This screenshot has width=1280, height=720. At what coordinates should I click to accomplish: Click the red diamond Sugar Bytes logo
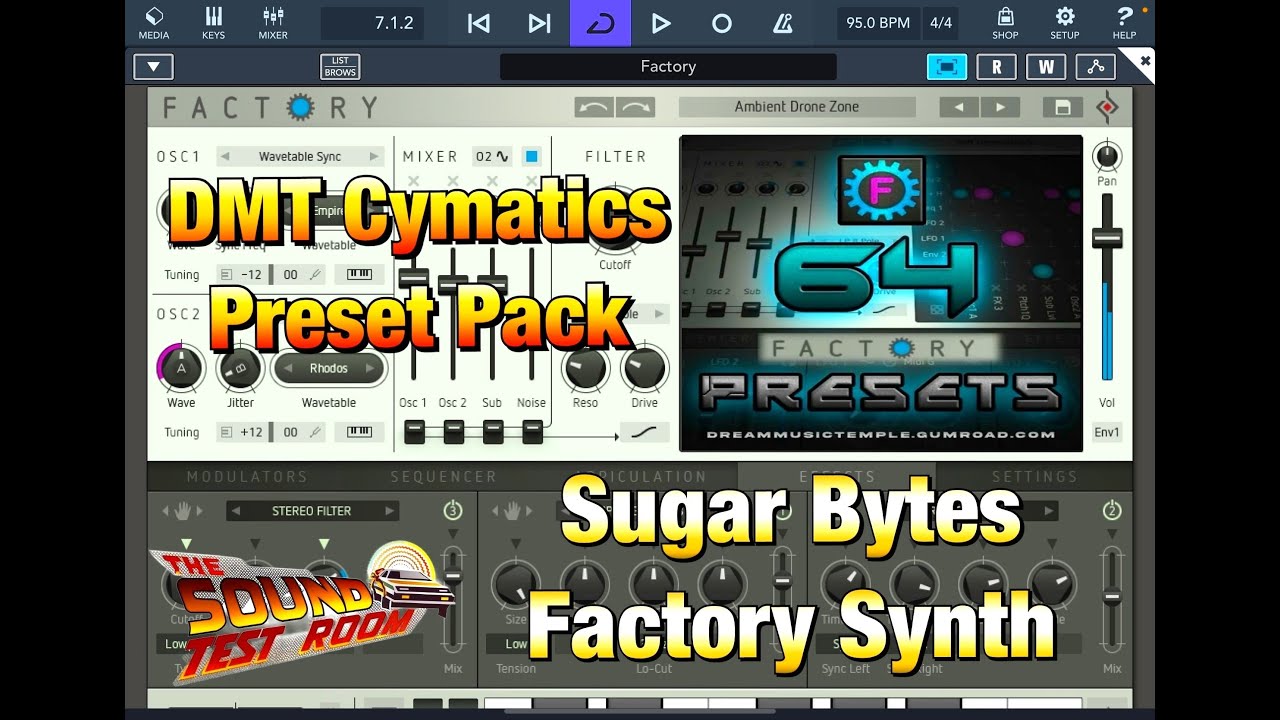click(x=1107, y=107)
